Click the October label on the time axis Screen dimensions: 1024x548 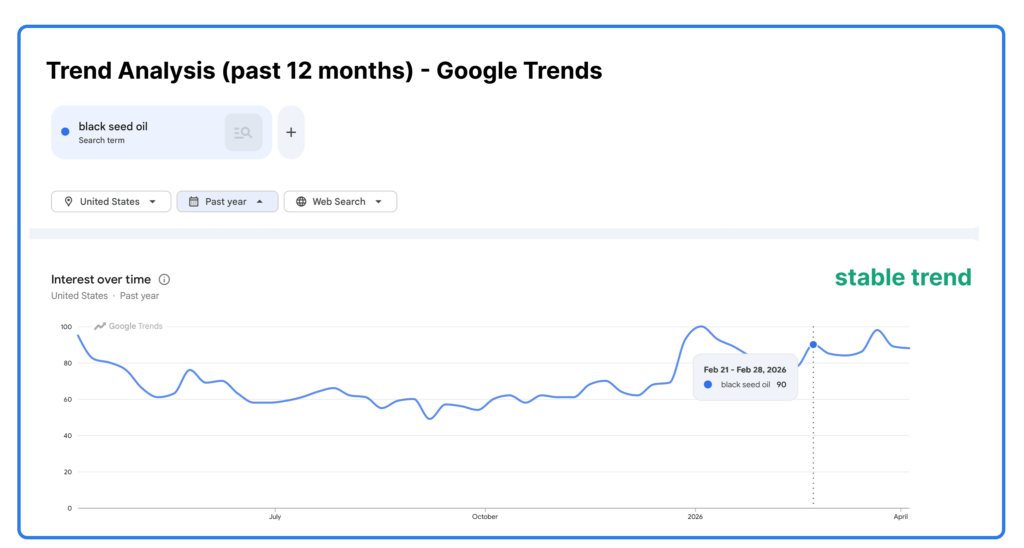coord(485,517)
